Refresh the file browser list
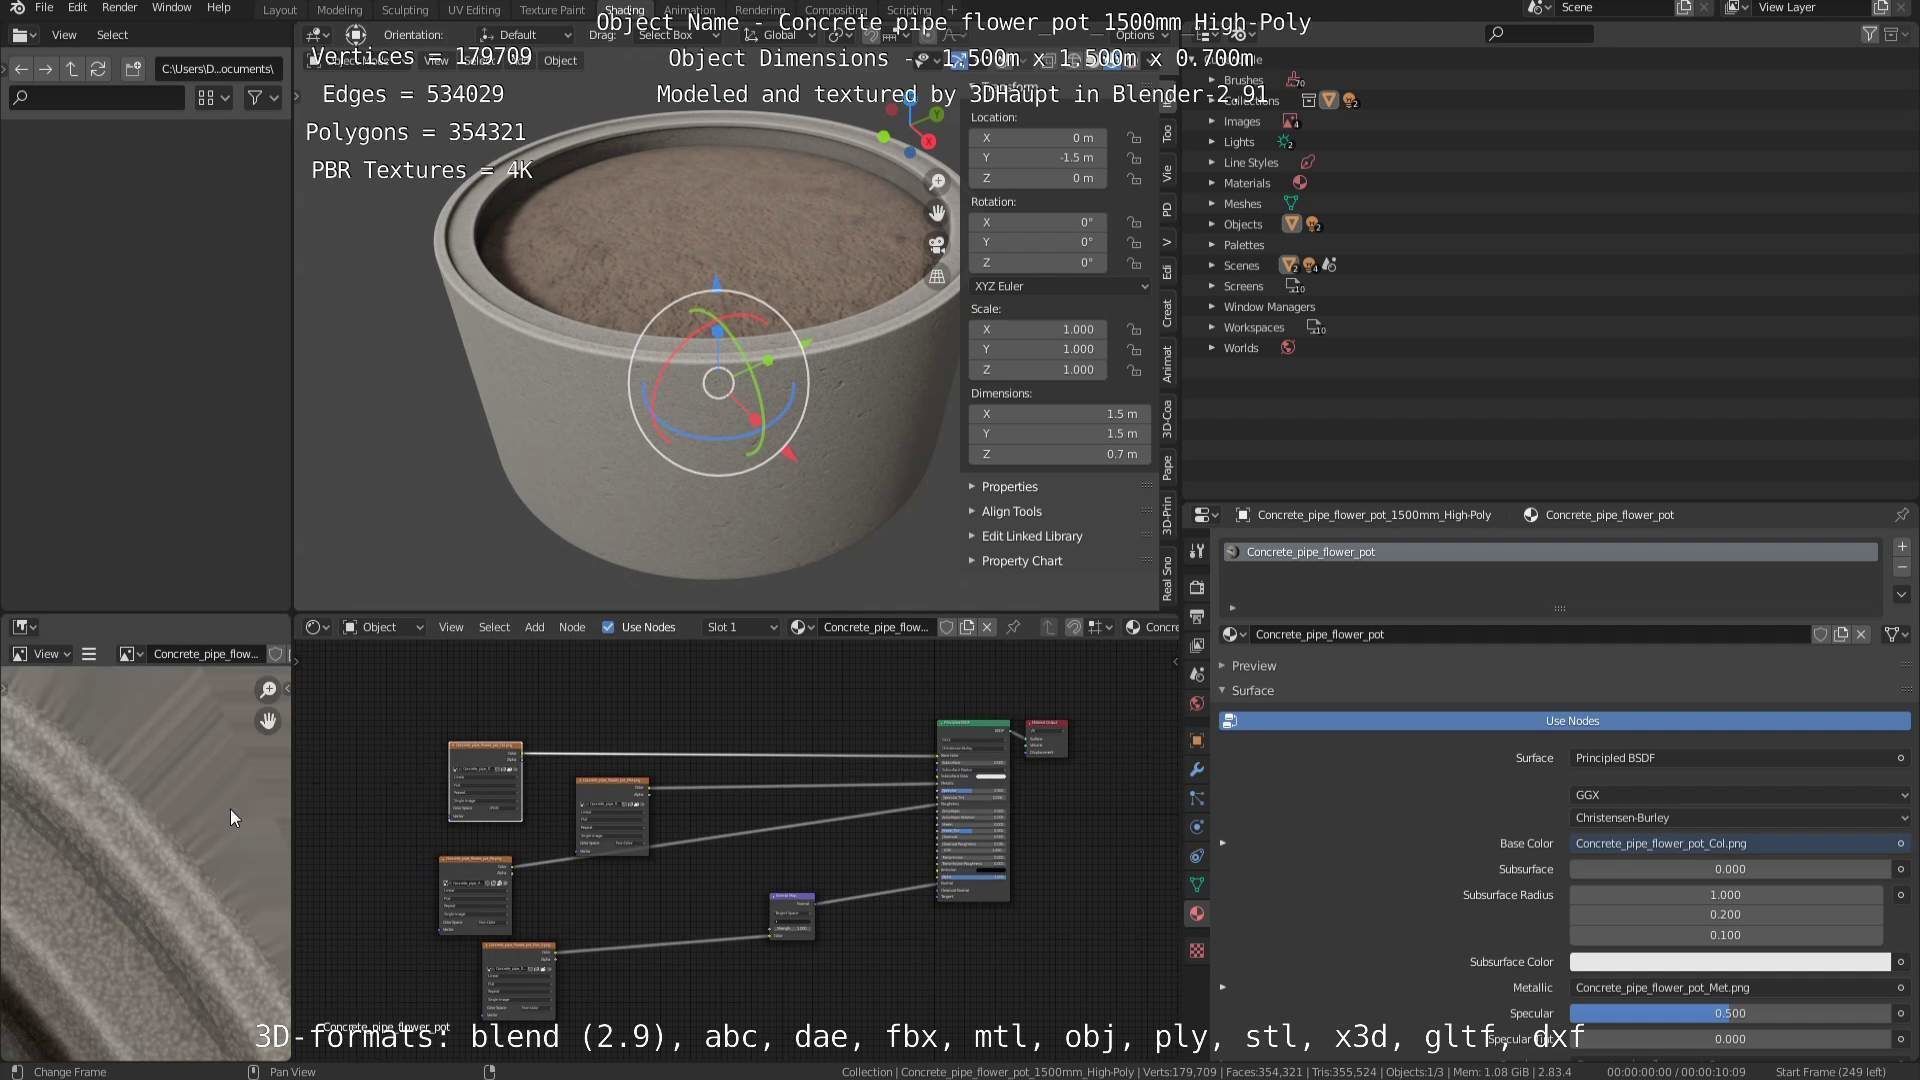The height and width of the screenshot is (1080, 1920). pos(98,69)
